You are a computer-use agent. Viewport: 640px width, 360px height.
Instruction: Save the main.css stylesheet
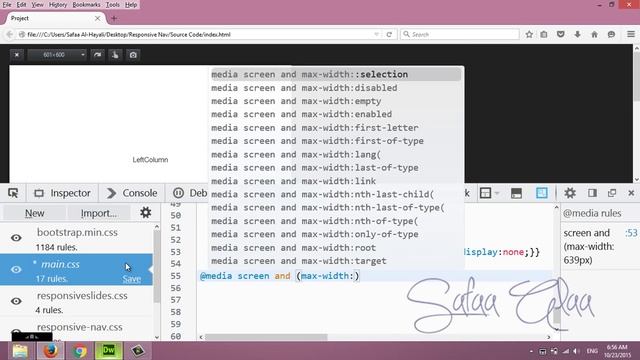click(x=131, y=279)
